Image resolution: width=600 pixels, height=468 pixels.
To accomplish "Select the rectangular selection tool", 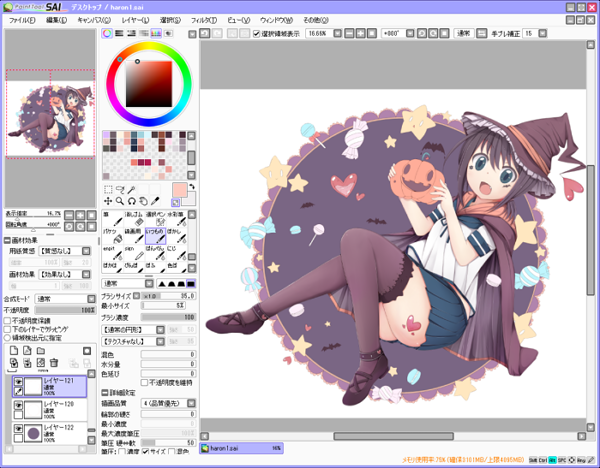I will (108, 189).
